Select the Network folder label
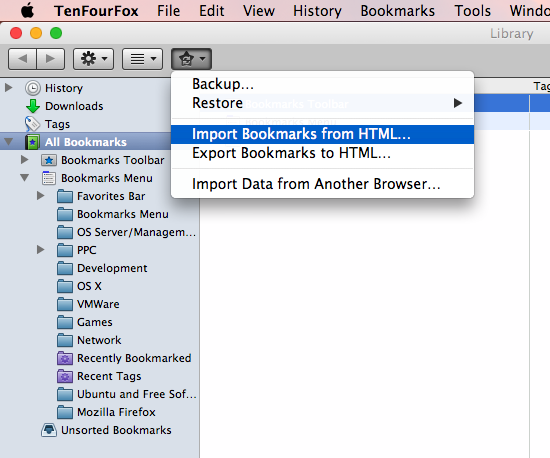Screen dimensions: 550x458 click(99, 340)
